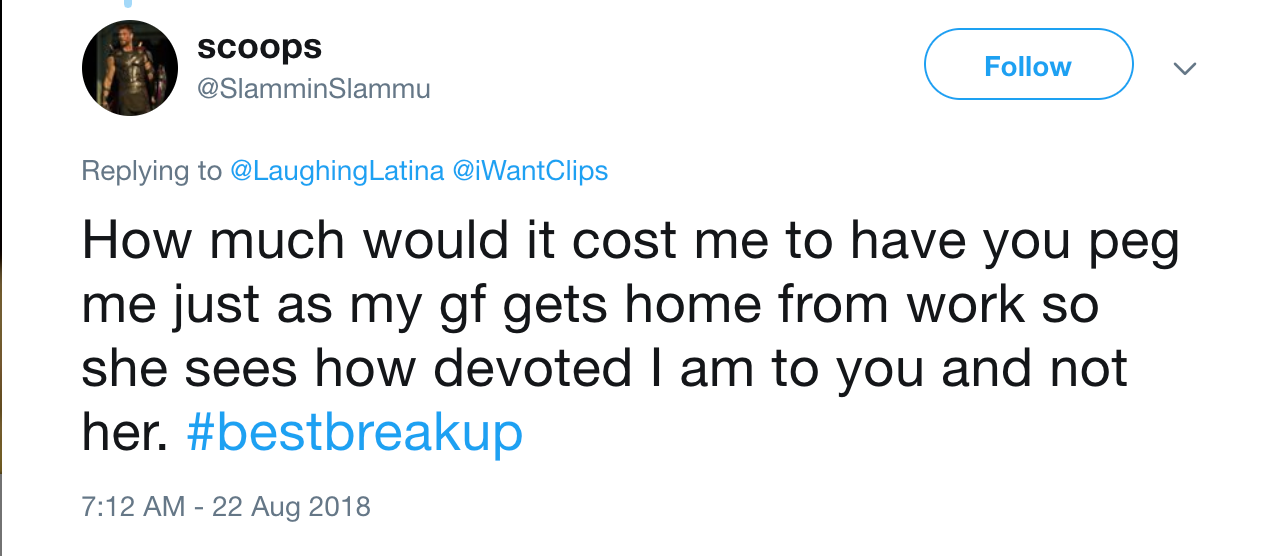
Task: Select the #bestbreakup hashtag
Action: pos(354,433)
